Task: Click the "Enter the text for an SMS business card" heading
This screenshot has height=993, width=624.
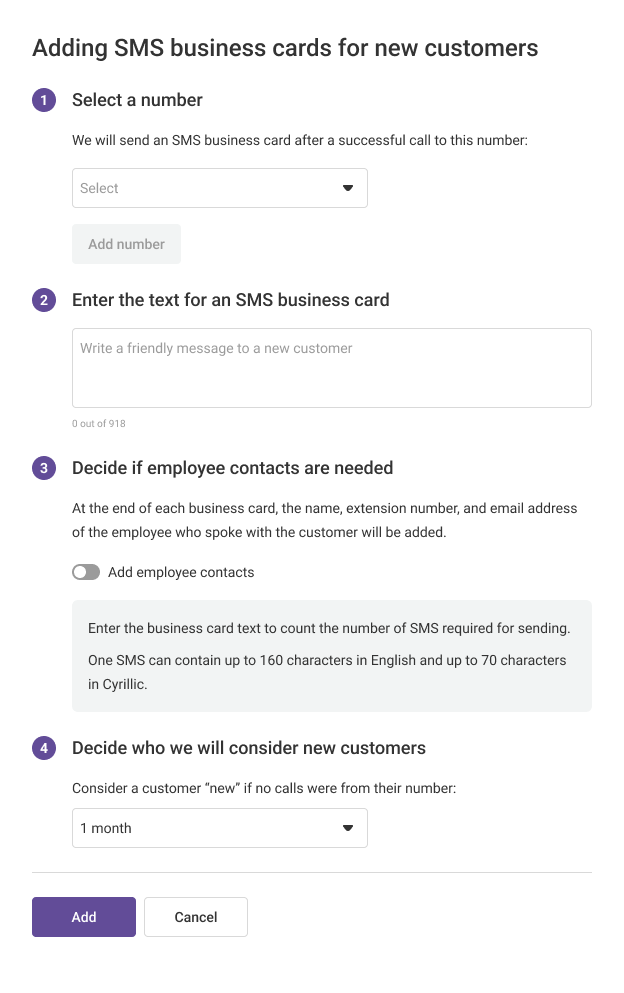Action: pyautogui.click(x=231, y=300)
